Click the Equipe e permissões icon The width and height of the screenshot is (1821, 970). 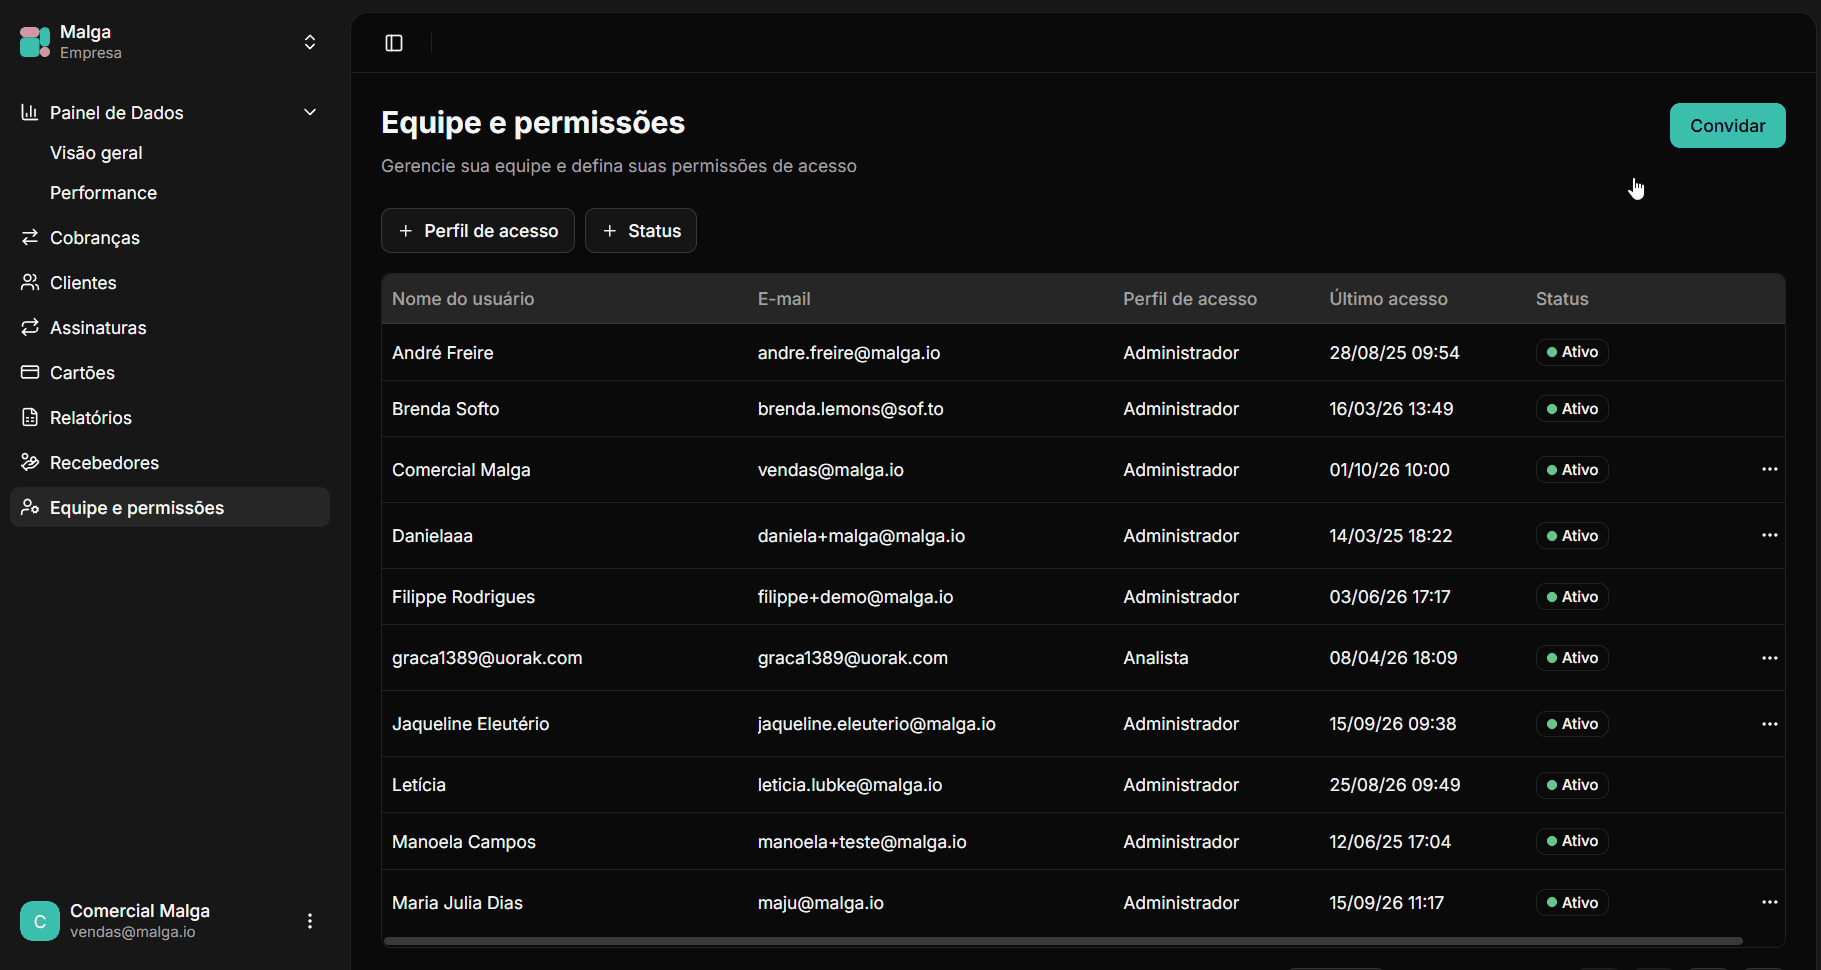[x=30, y=507]
